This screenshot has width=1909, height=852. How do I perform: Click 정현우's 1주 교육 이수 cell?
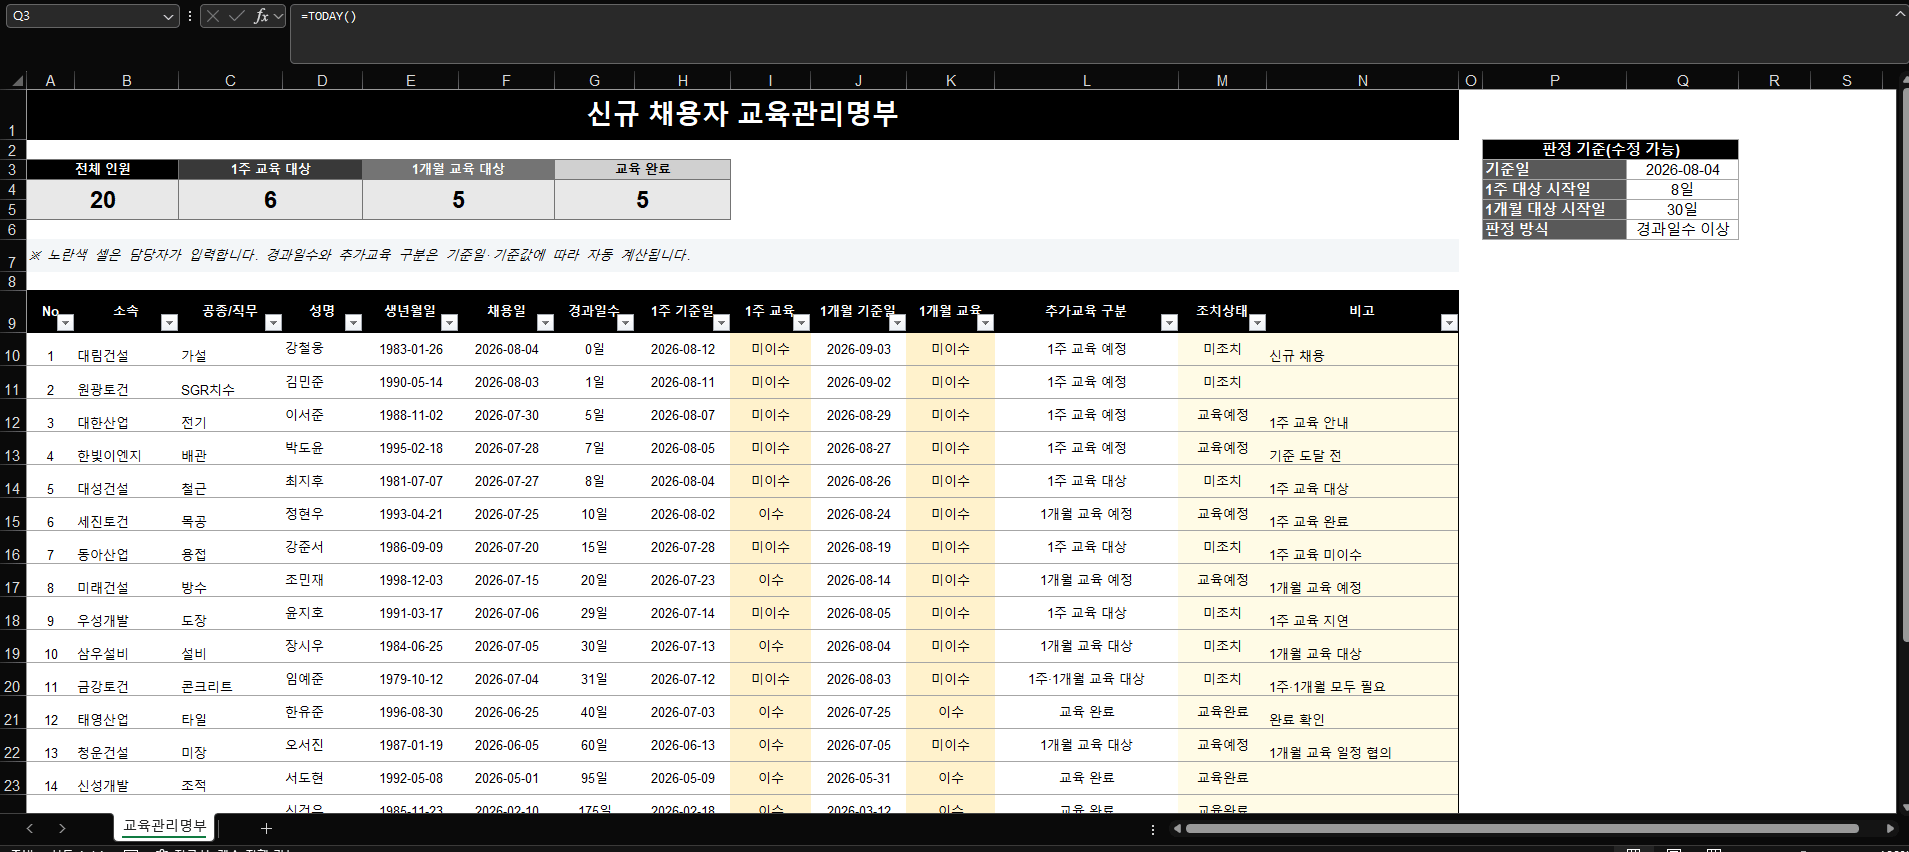pyautogui.click(x=771, y=514)
